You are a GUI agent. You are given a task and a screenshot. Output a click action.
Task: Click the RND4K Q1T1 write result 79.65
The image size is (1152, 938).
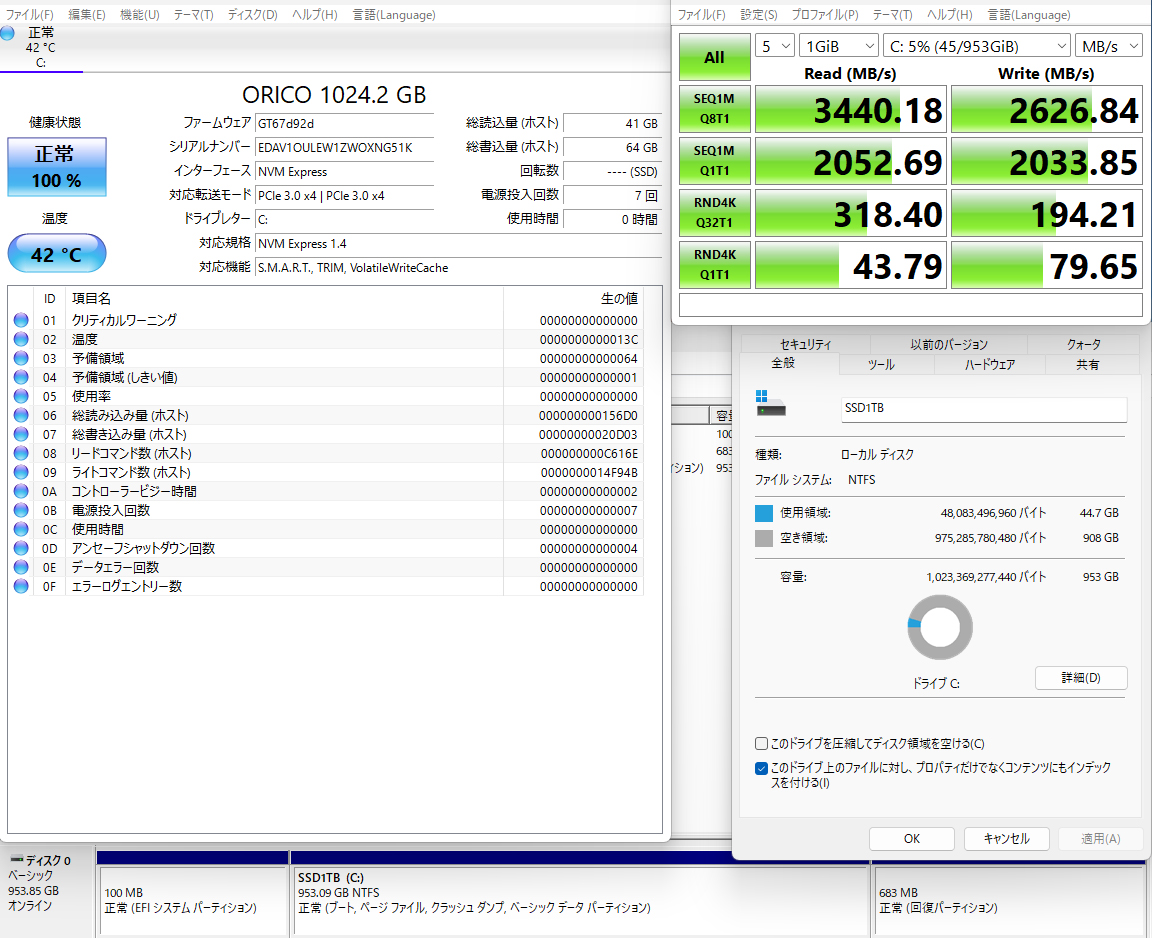pyautogui.click(x=1047, y=266)
